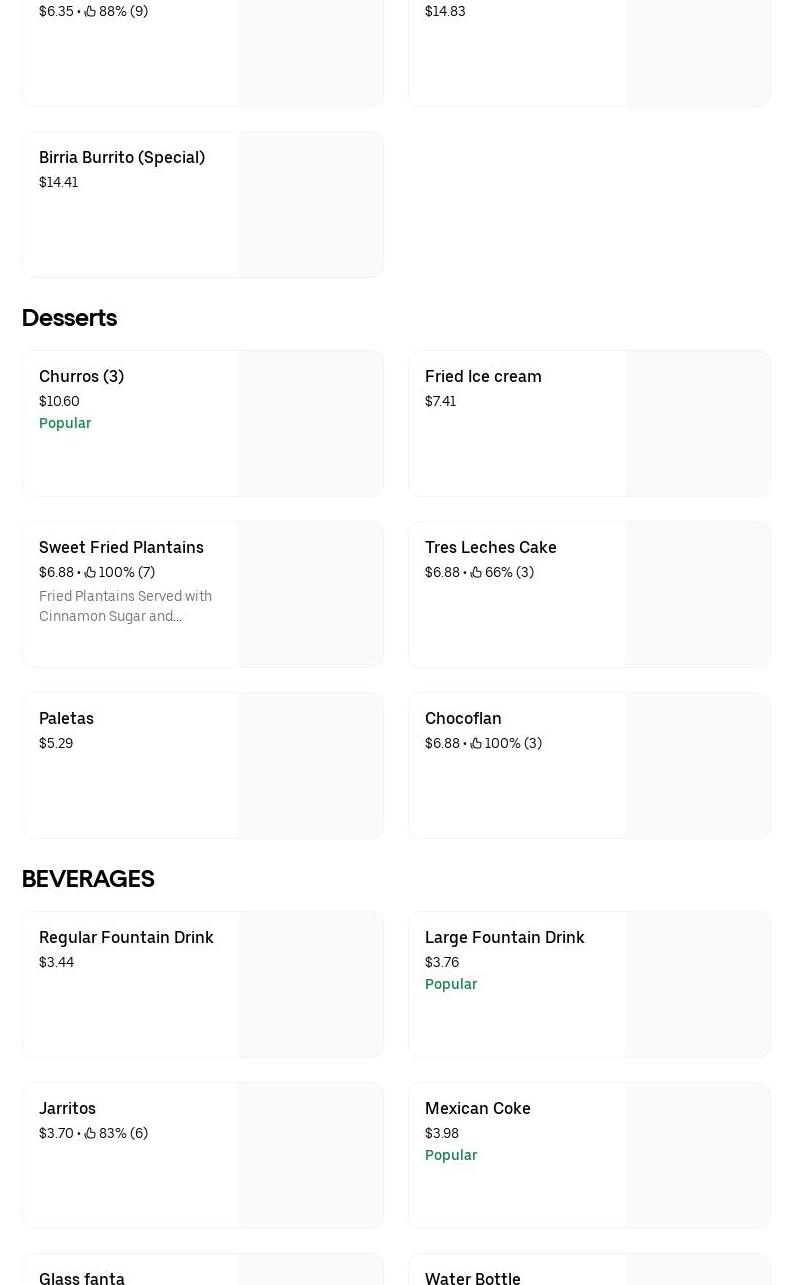Open the Large Fountain Drink title

coord(504,937)
